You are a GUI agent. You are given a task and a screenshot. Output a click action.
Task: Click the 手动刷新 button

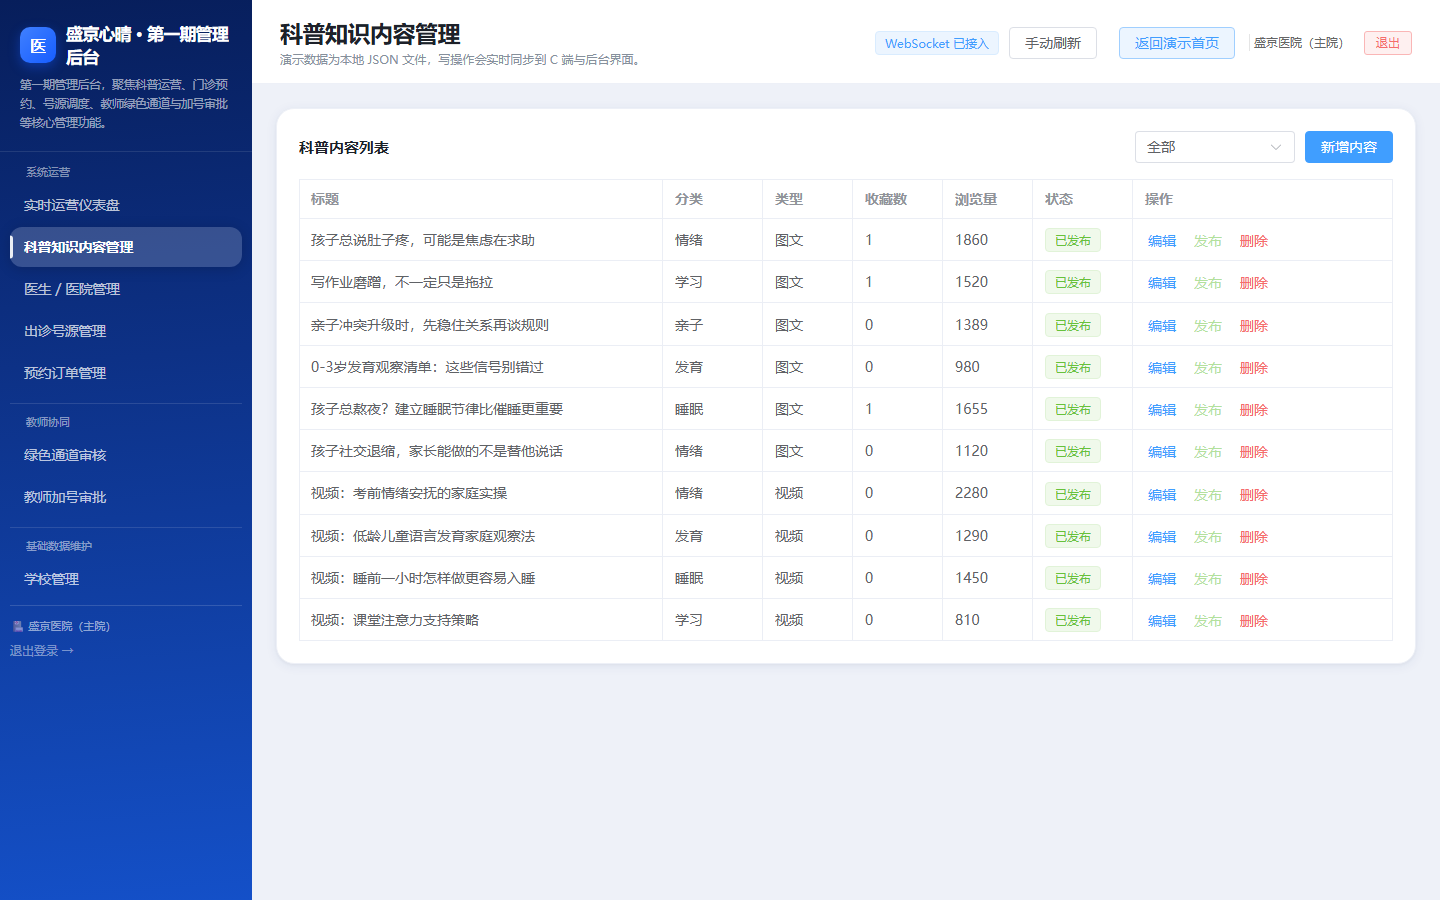(x=1052, y=43)
